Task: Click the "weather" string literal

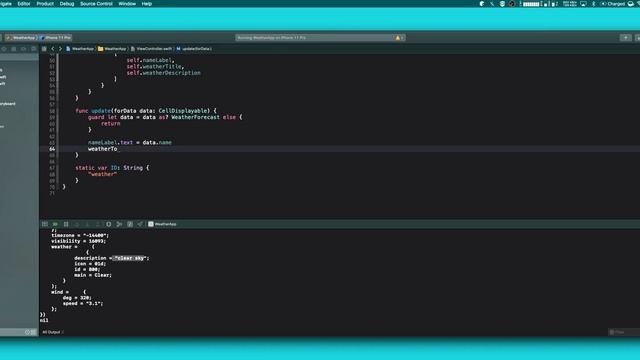Action: point(102,174)
